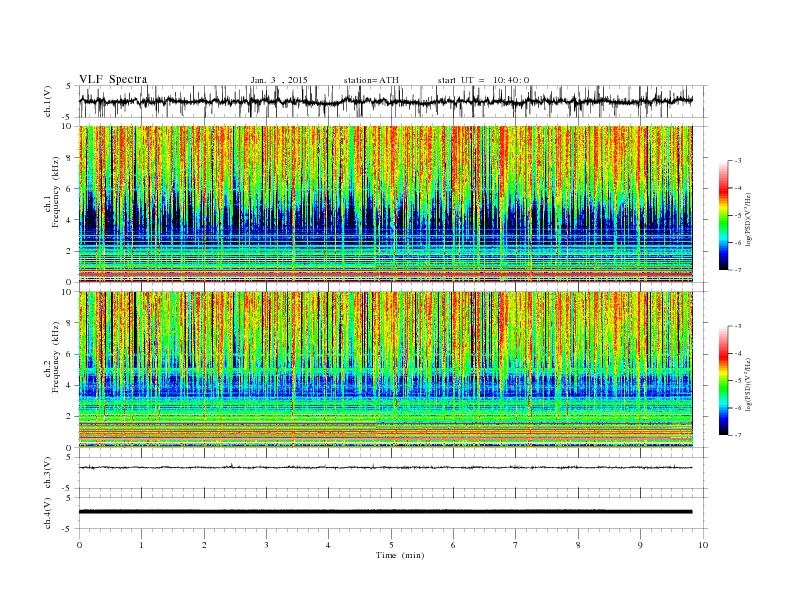Click the "10" tick on the time axis
Image resolution: width=792 pixels, height=612 pixels.
[x=703, y=545]
